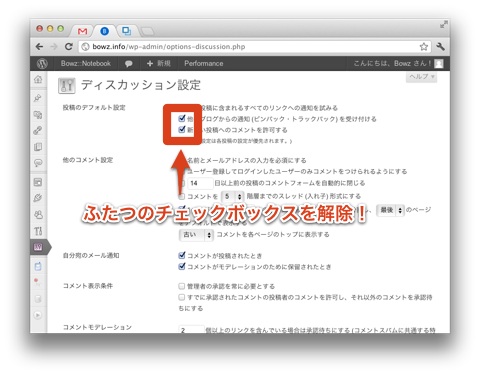Switch to the Gmail browser tab
The height and width of the screenshot is (375, 480).
pyautogui.click(x=82, y=31)
